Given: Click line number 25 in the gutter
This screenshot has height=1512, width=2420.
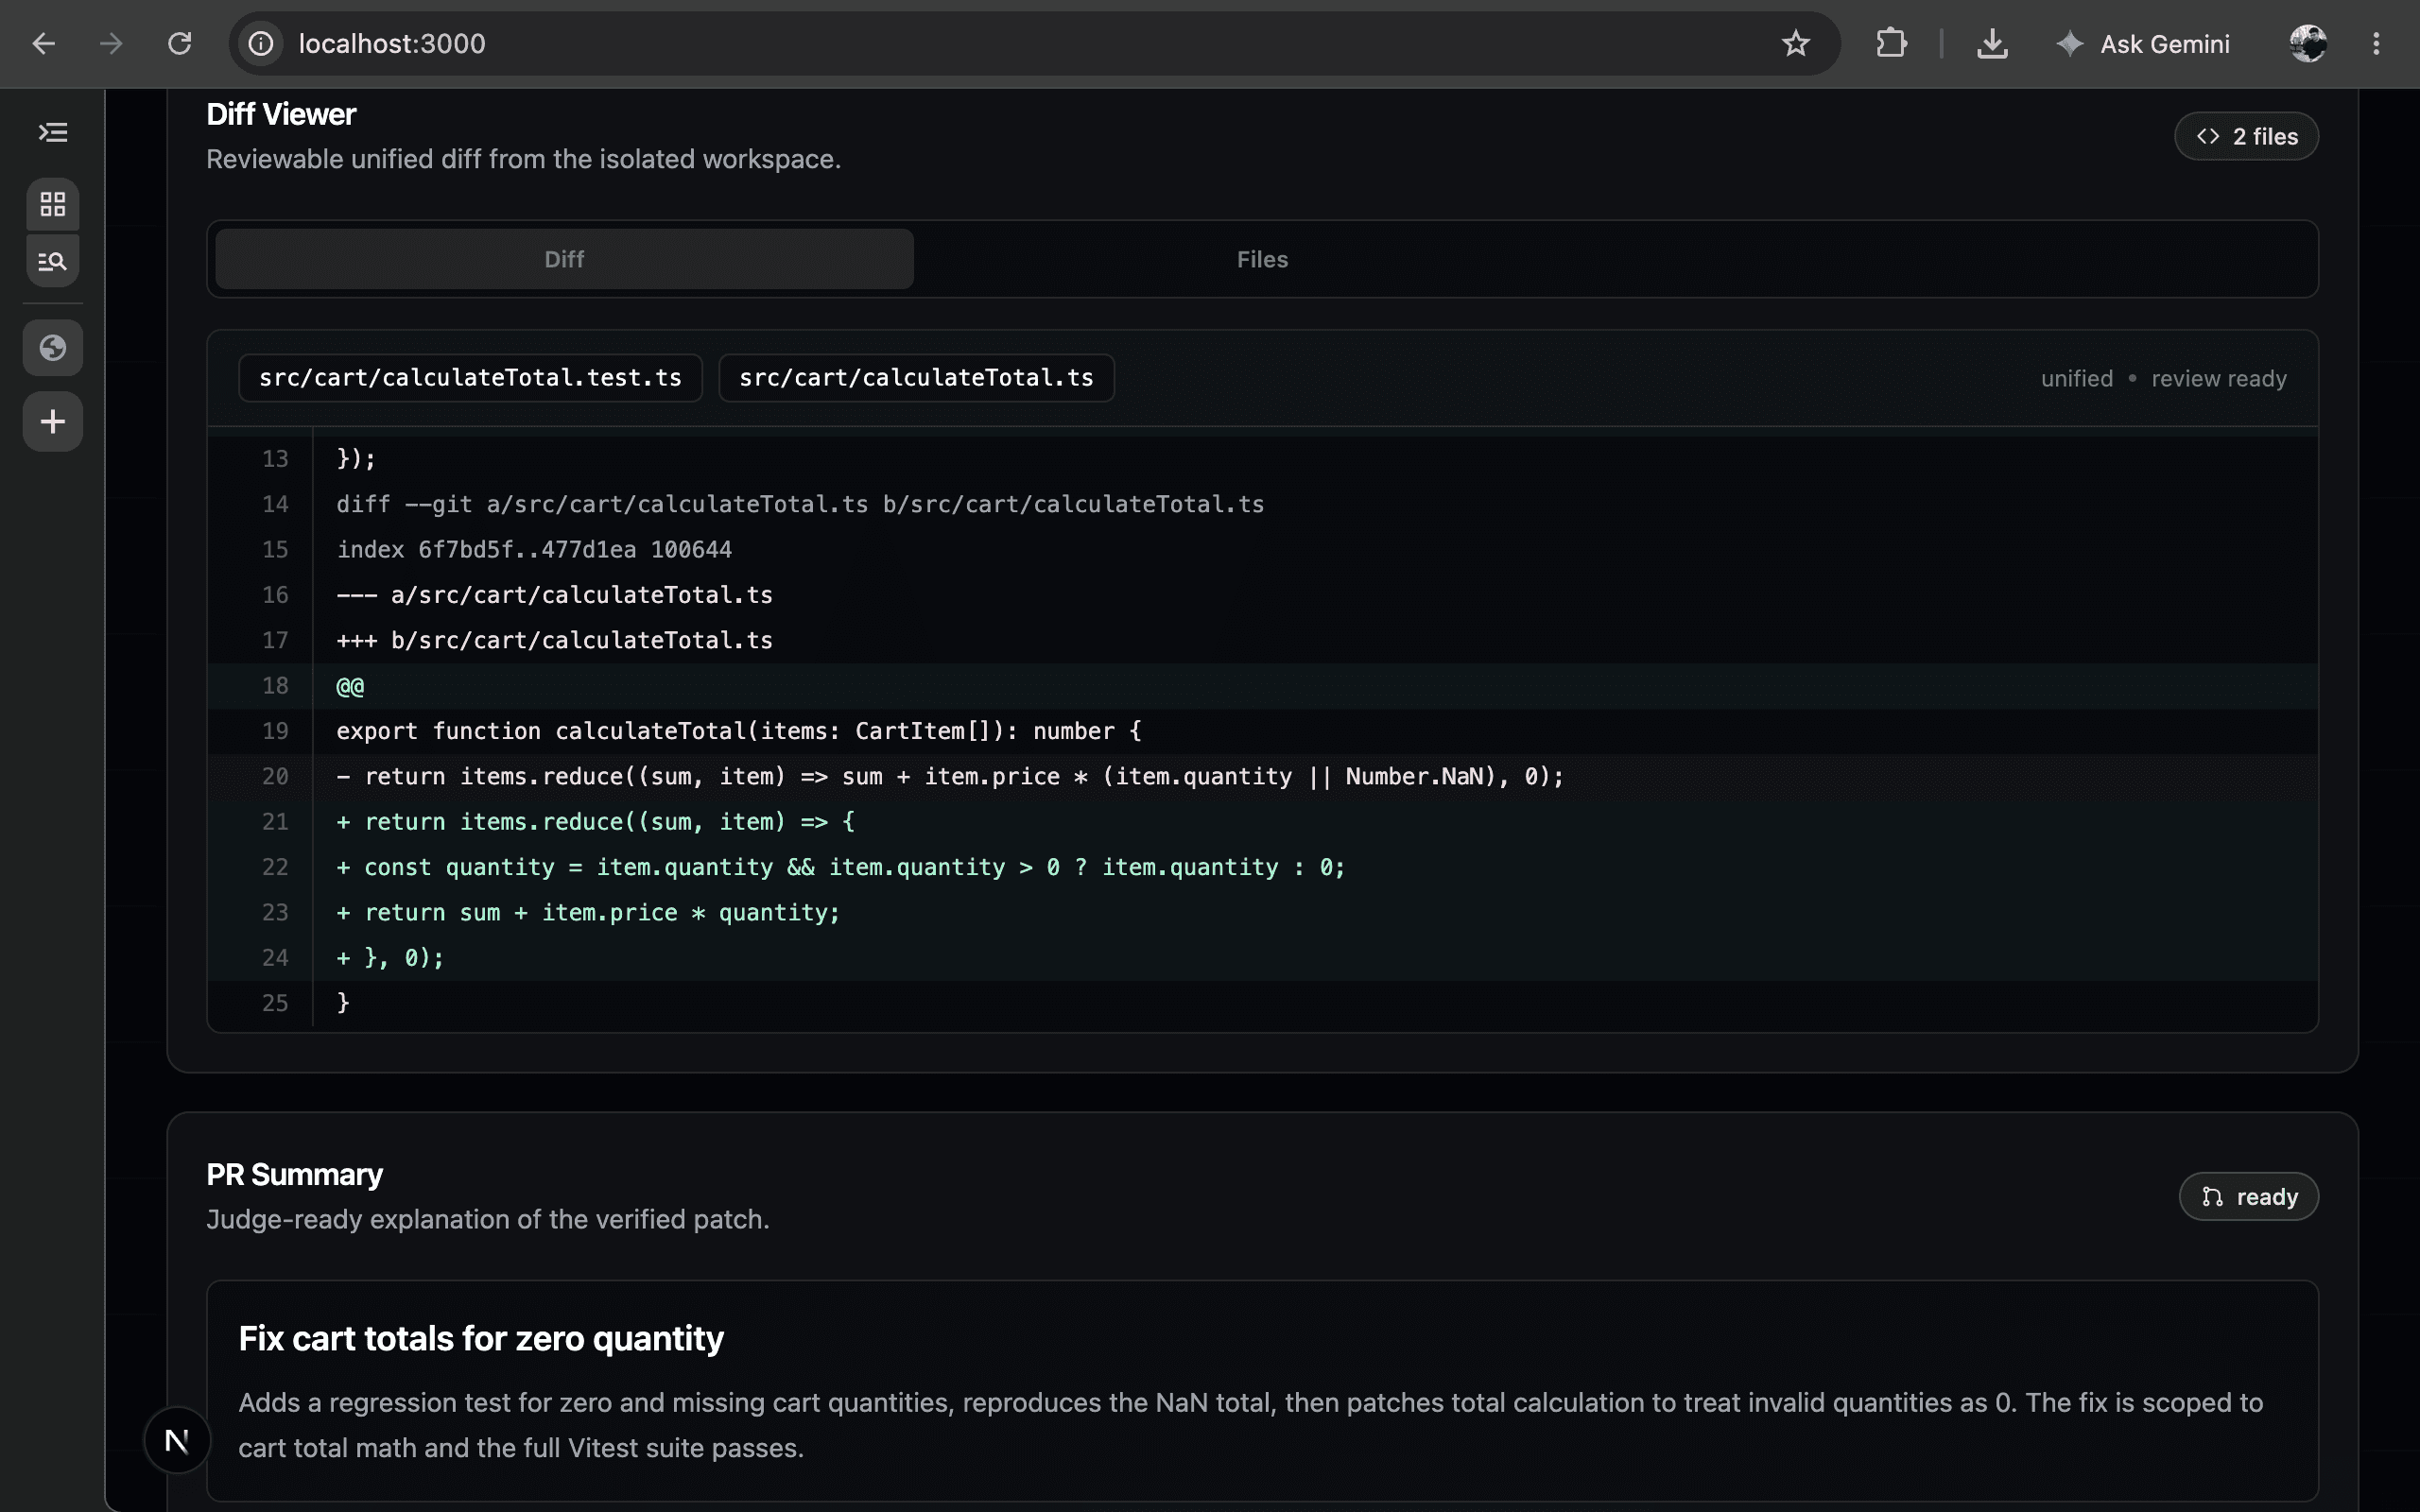Looking at the screenshot, I should pos(275,1003).
